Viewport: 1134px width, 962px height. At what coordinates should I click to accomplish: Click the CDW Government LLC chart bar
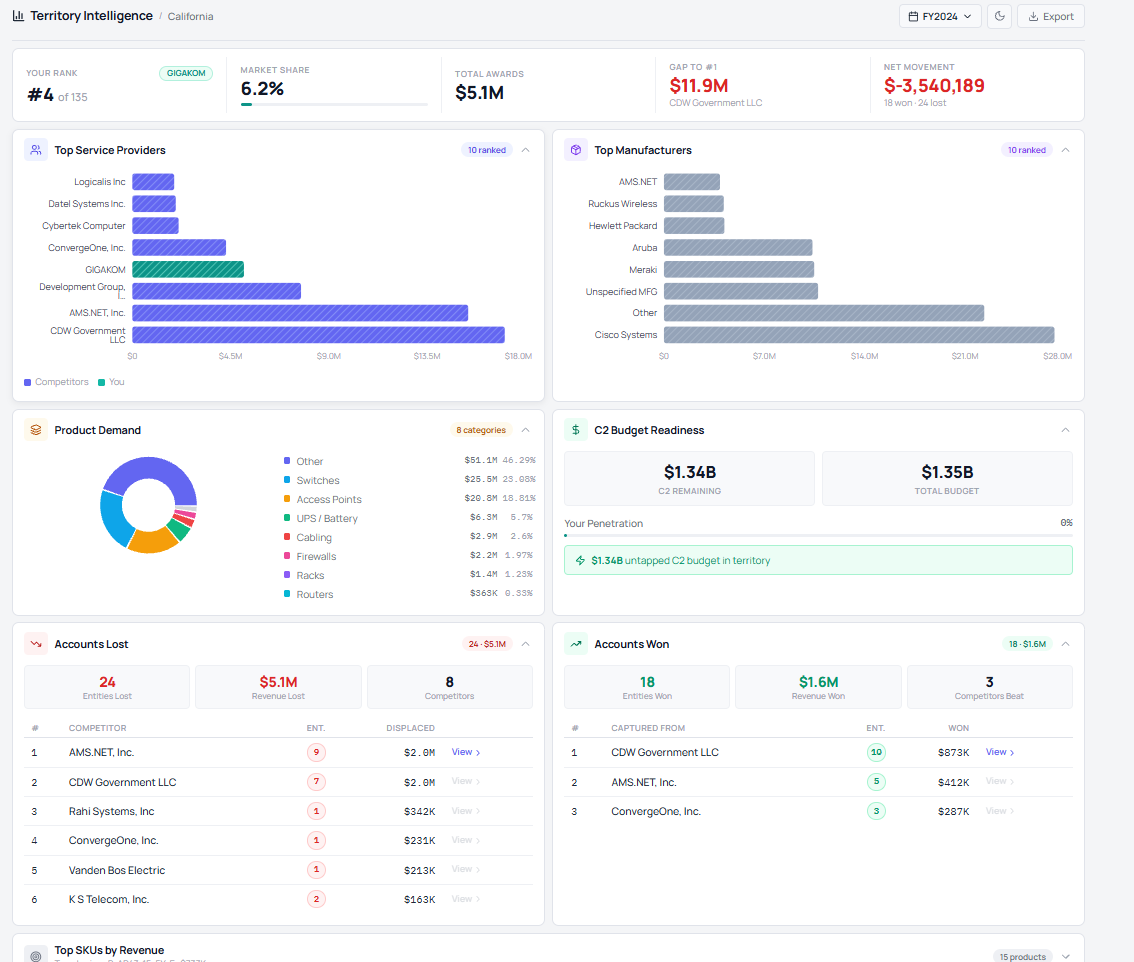pyautogui.click(x=318, y=335)
